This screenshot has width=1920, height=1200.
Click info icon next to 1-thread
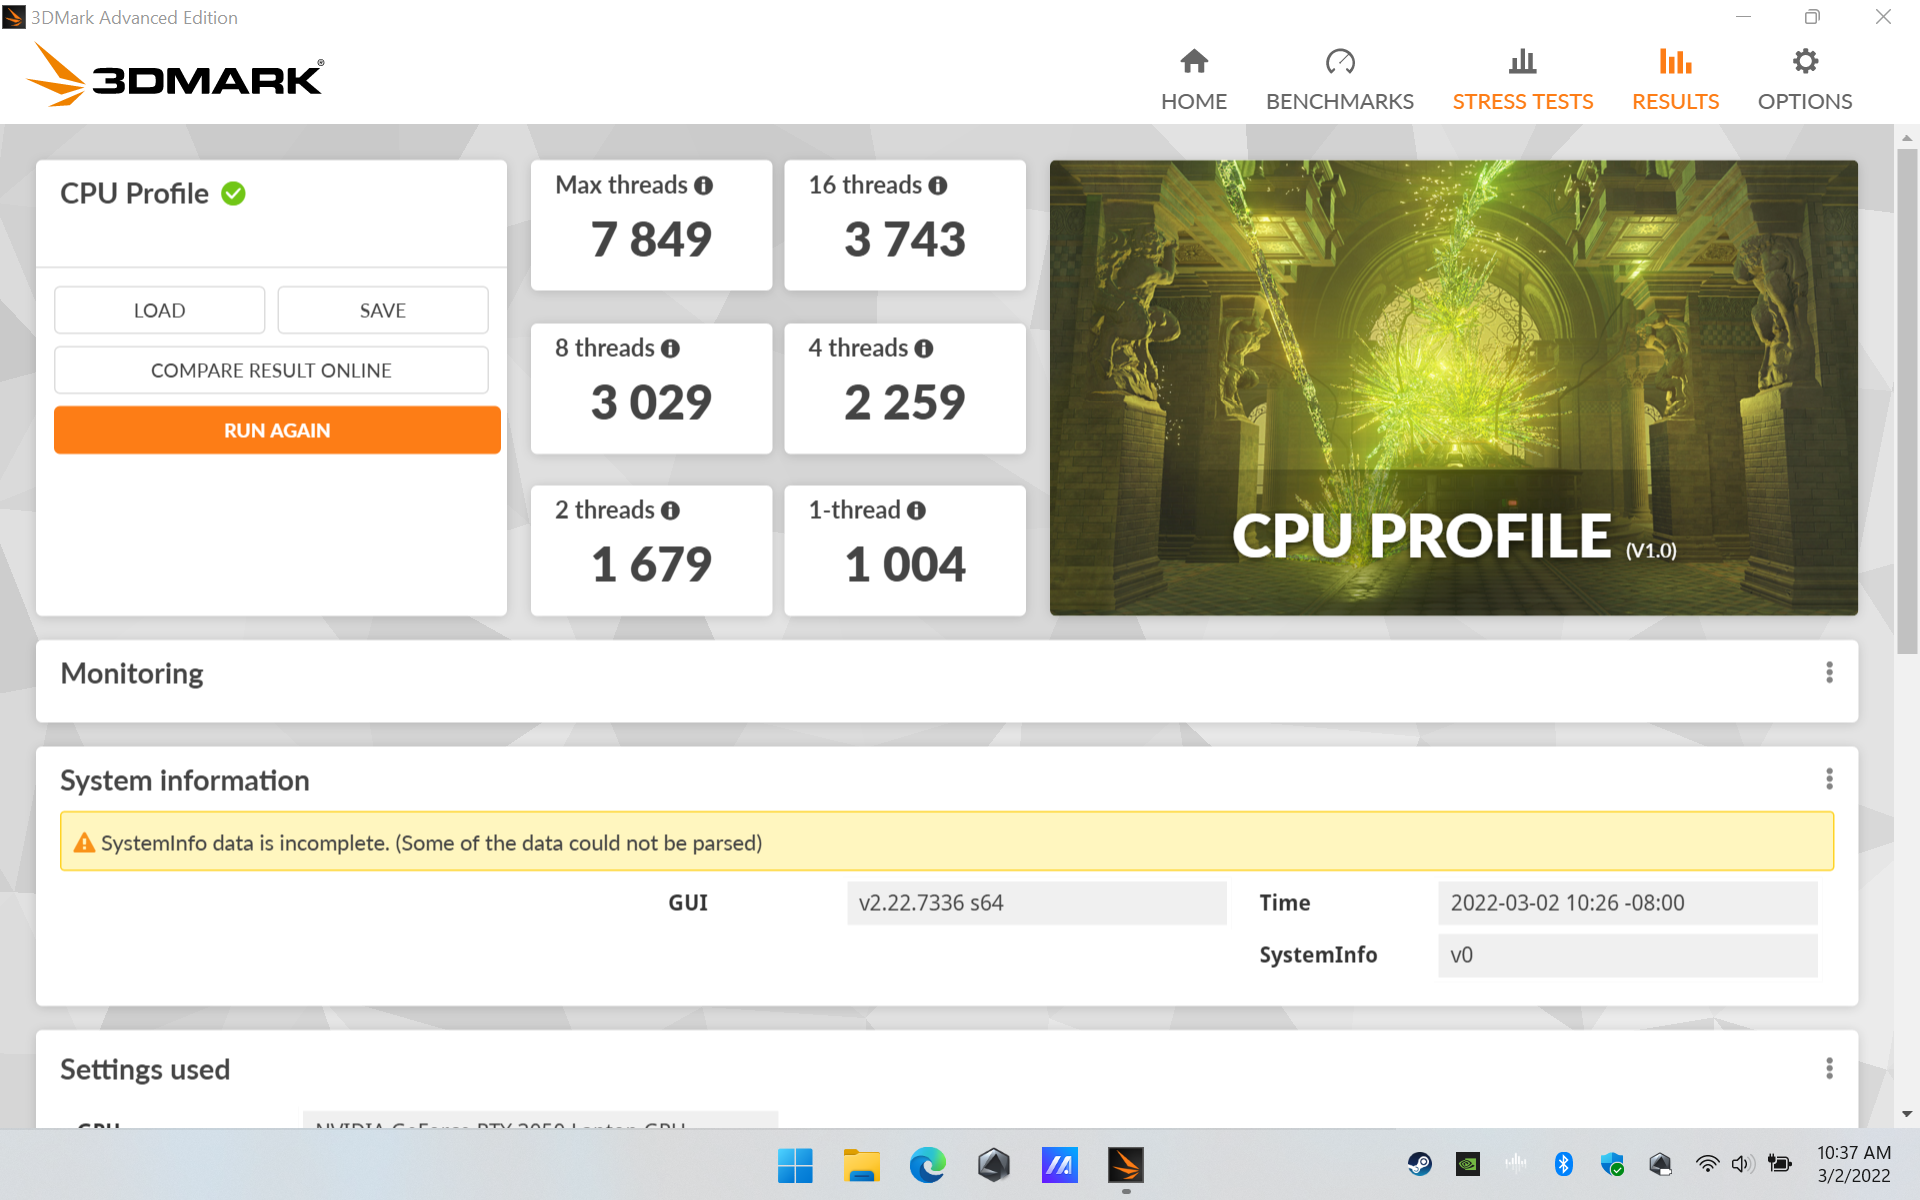[916, 510]
